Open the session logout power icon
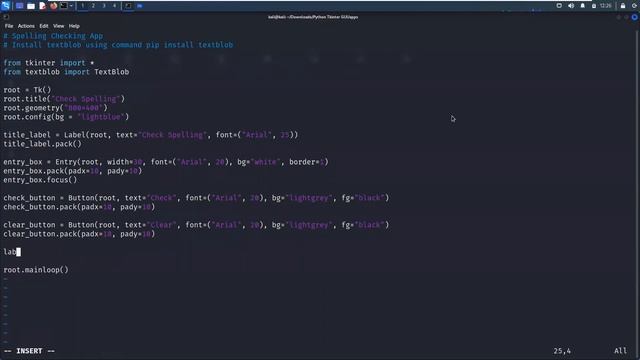The image size is (640, 360). click(x=635, y=6)
